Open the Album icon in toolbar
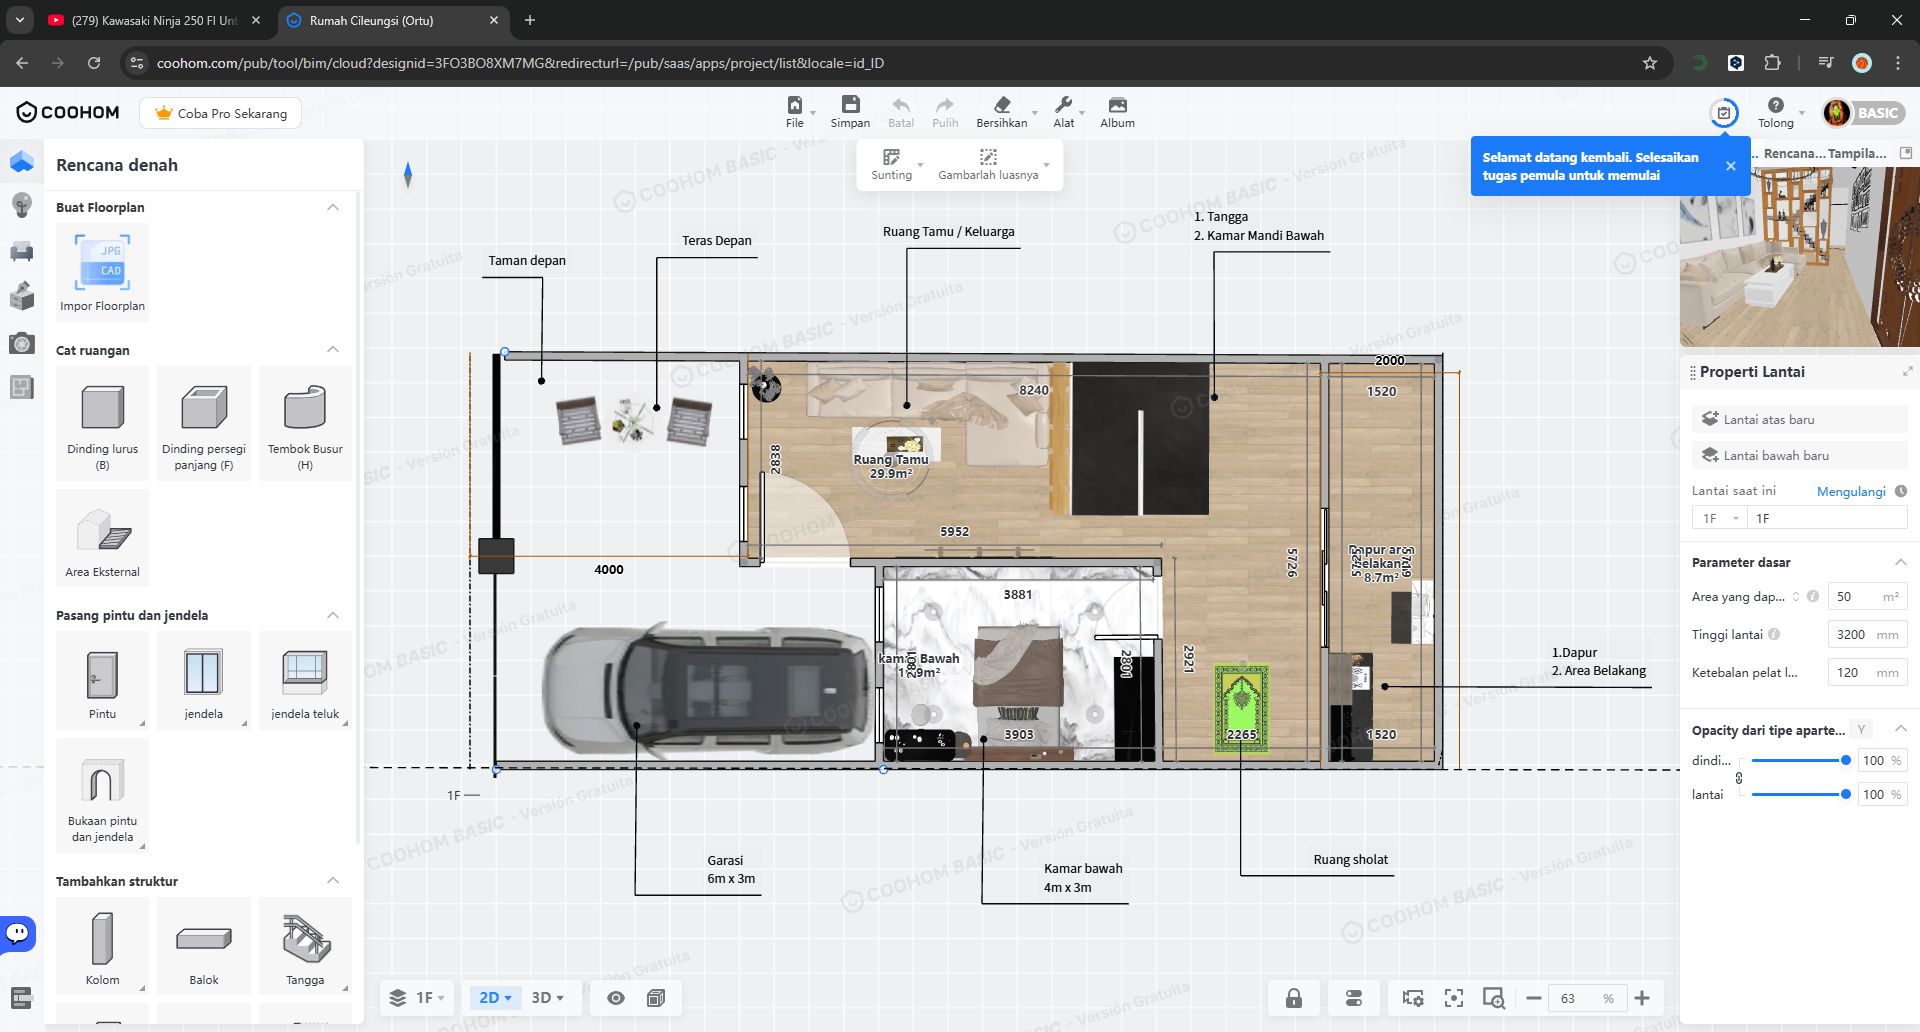This screenshot has width=1920, height=1032. click(x=1117, y=106)
